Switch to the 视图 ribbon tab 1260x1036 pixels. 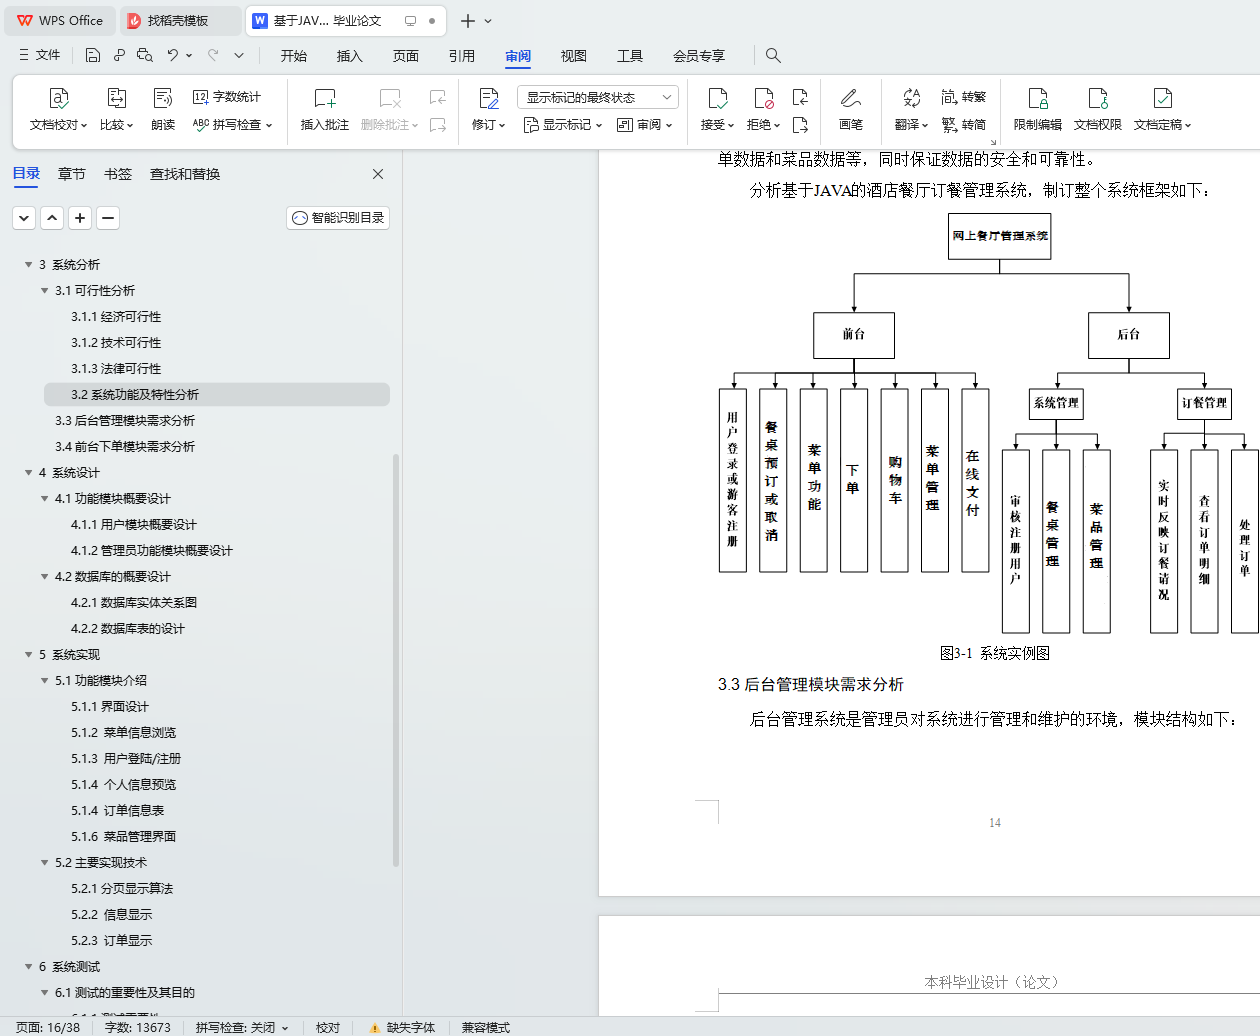click(574, 56)
